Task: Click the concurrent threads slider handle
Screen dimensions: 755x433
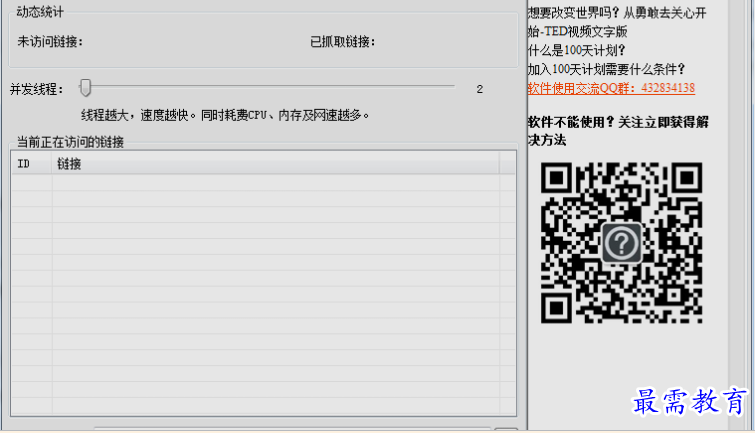Action: (85, 88)
